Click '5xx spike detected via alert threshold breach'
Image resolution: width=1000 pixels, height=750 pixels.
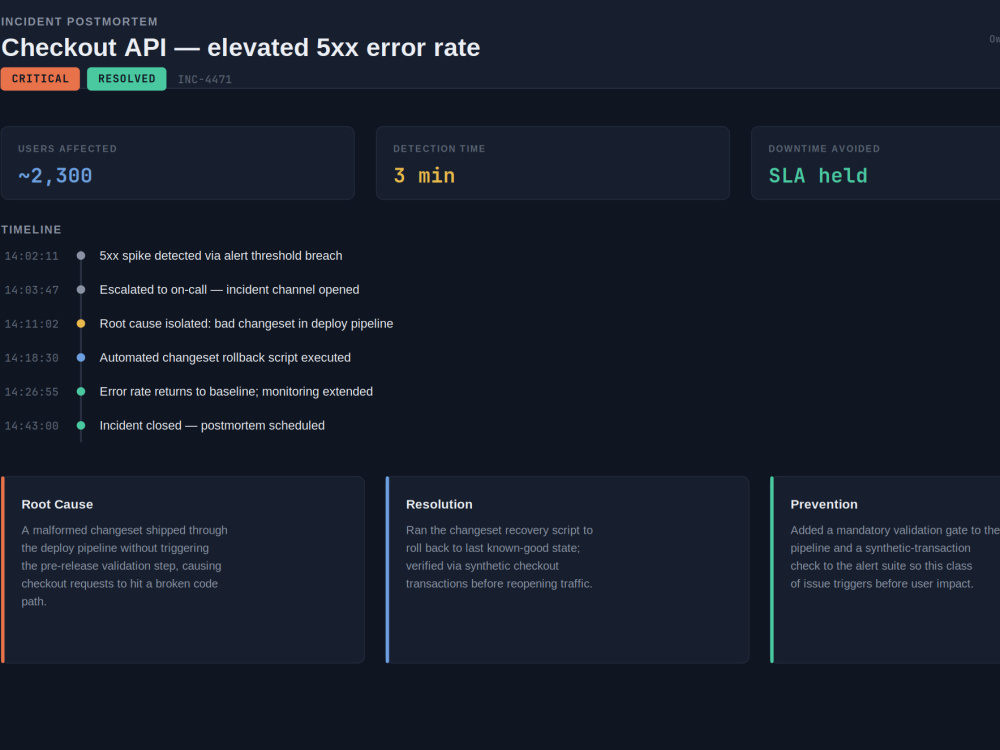[x=221, y=256]
